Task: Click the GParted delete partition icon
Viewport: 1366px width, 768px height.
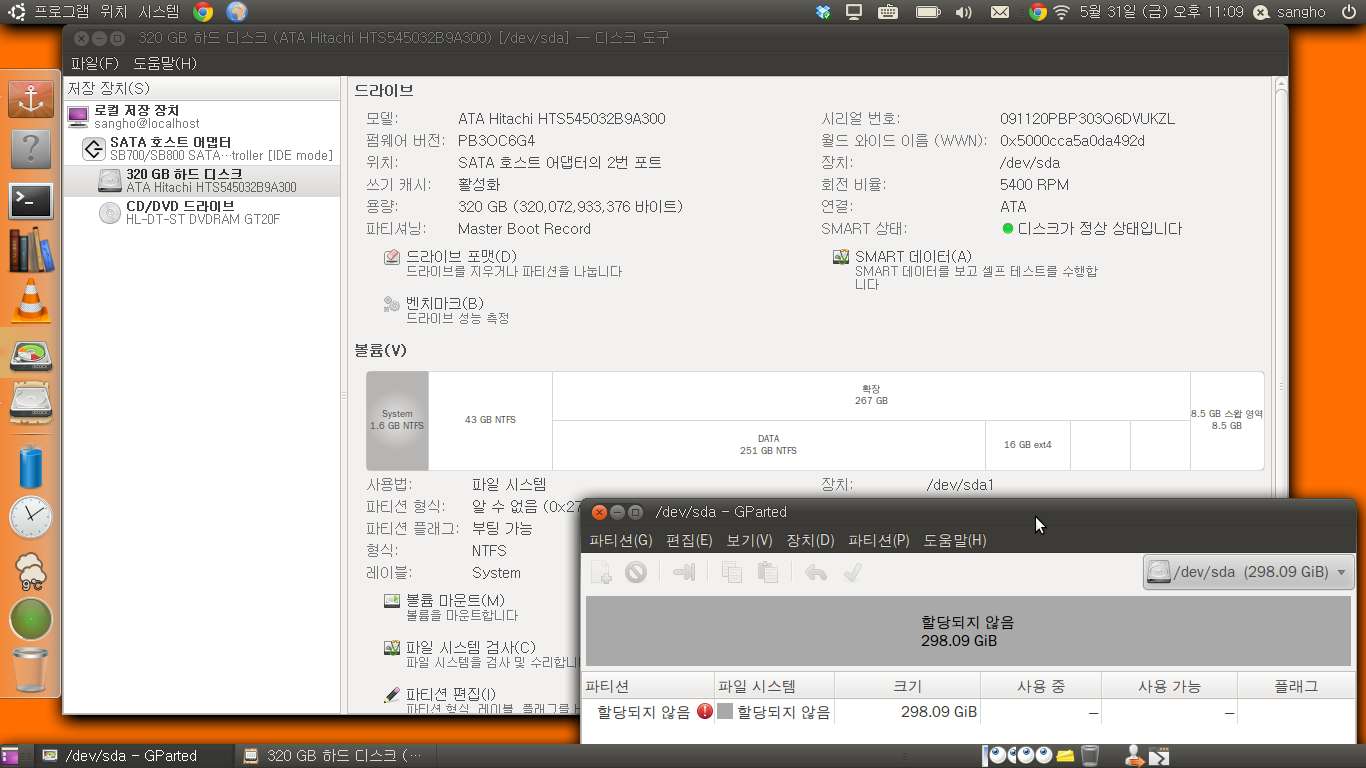Action: [636, 572]
